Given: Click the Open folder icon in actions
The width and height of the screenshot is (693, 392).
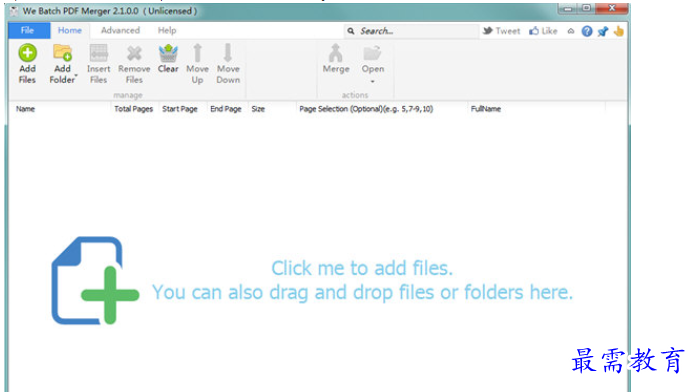Looking at the screenshot, I should pyautogui.click(x=372, y=53).
